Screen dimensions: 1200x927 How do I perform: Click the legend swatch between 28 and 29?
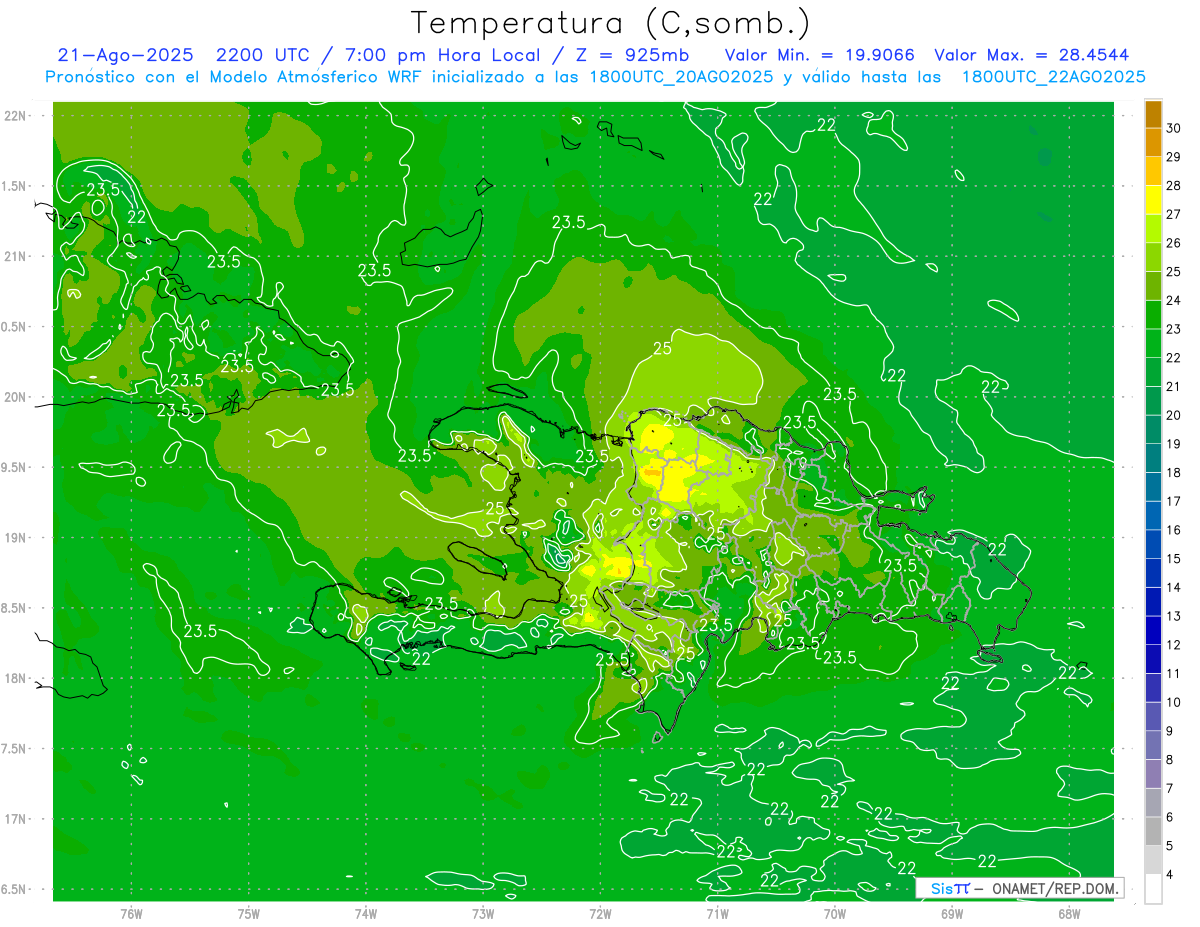[1153, 172]
